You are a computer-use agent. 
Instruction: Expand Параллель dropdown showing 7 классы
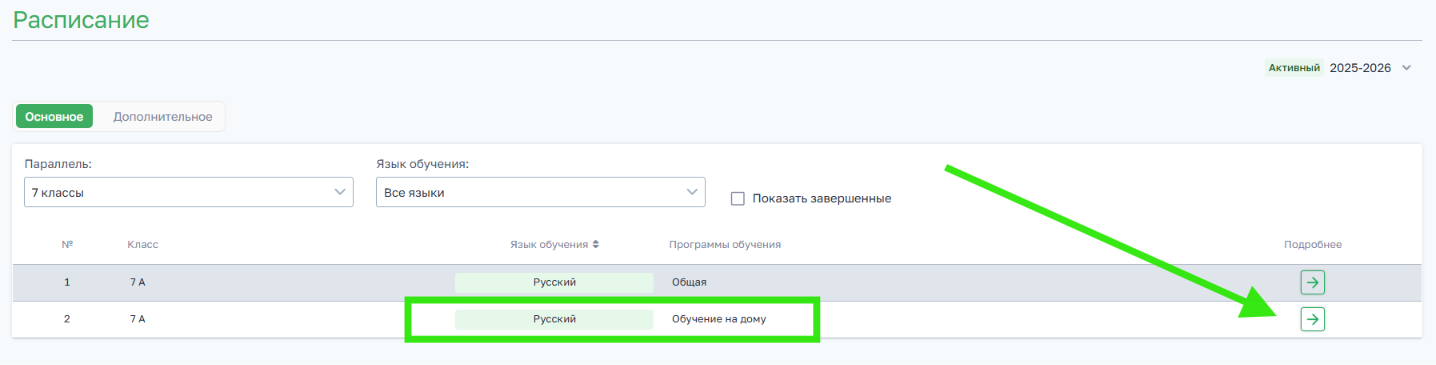(x=188, y=192)
